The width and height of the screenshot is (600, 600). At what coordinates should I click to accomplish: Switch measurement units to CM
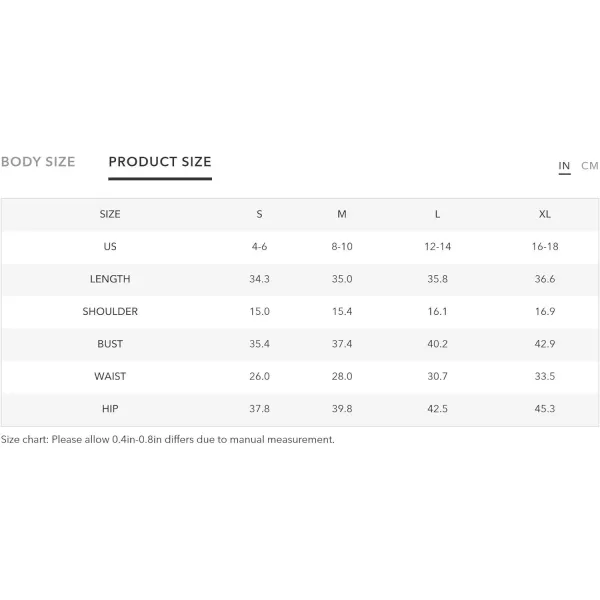click(x=590, y=166)
